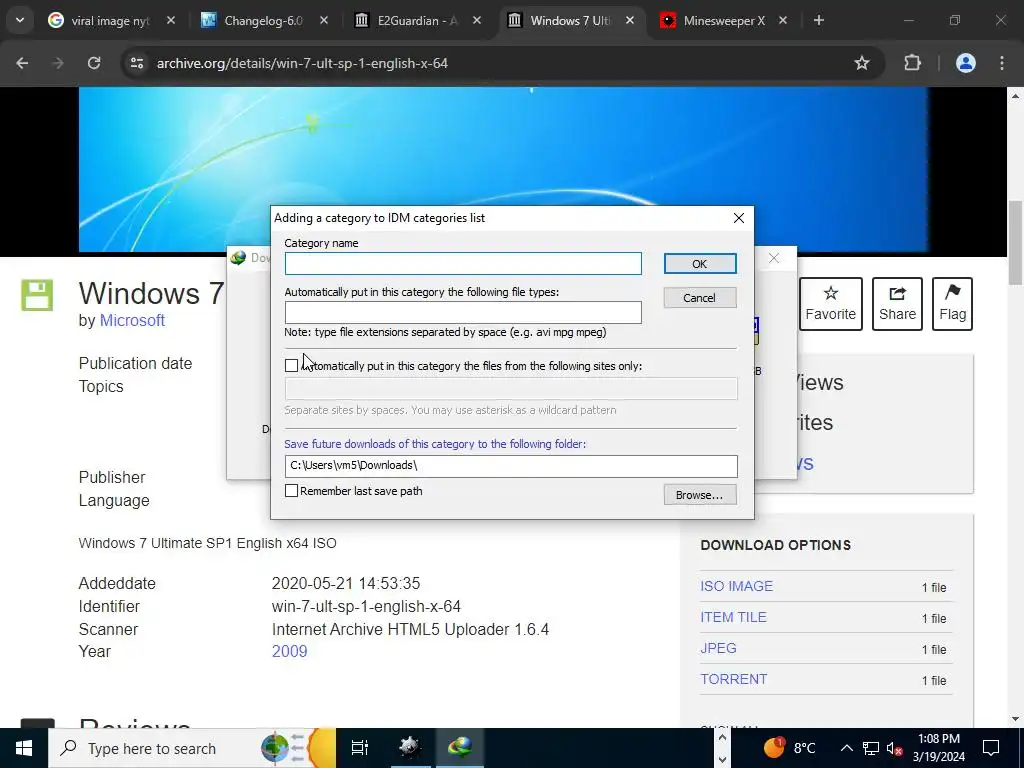
Task: Go back to the previous page
Action: [22, 63]
